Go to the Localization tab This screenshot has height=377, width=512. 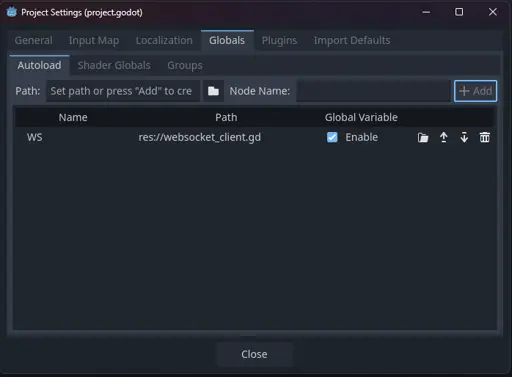164,40
